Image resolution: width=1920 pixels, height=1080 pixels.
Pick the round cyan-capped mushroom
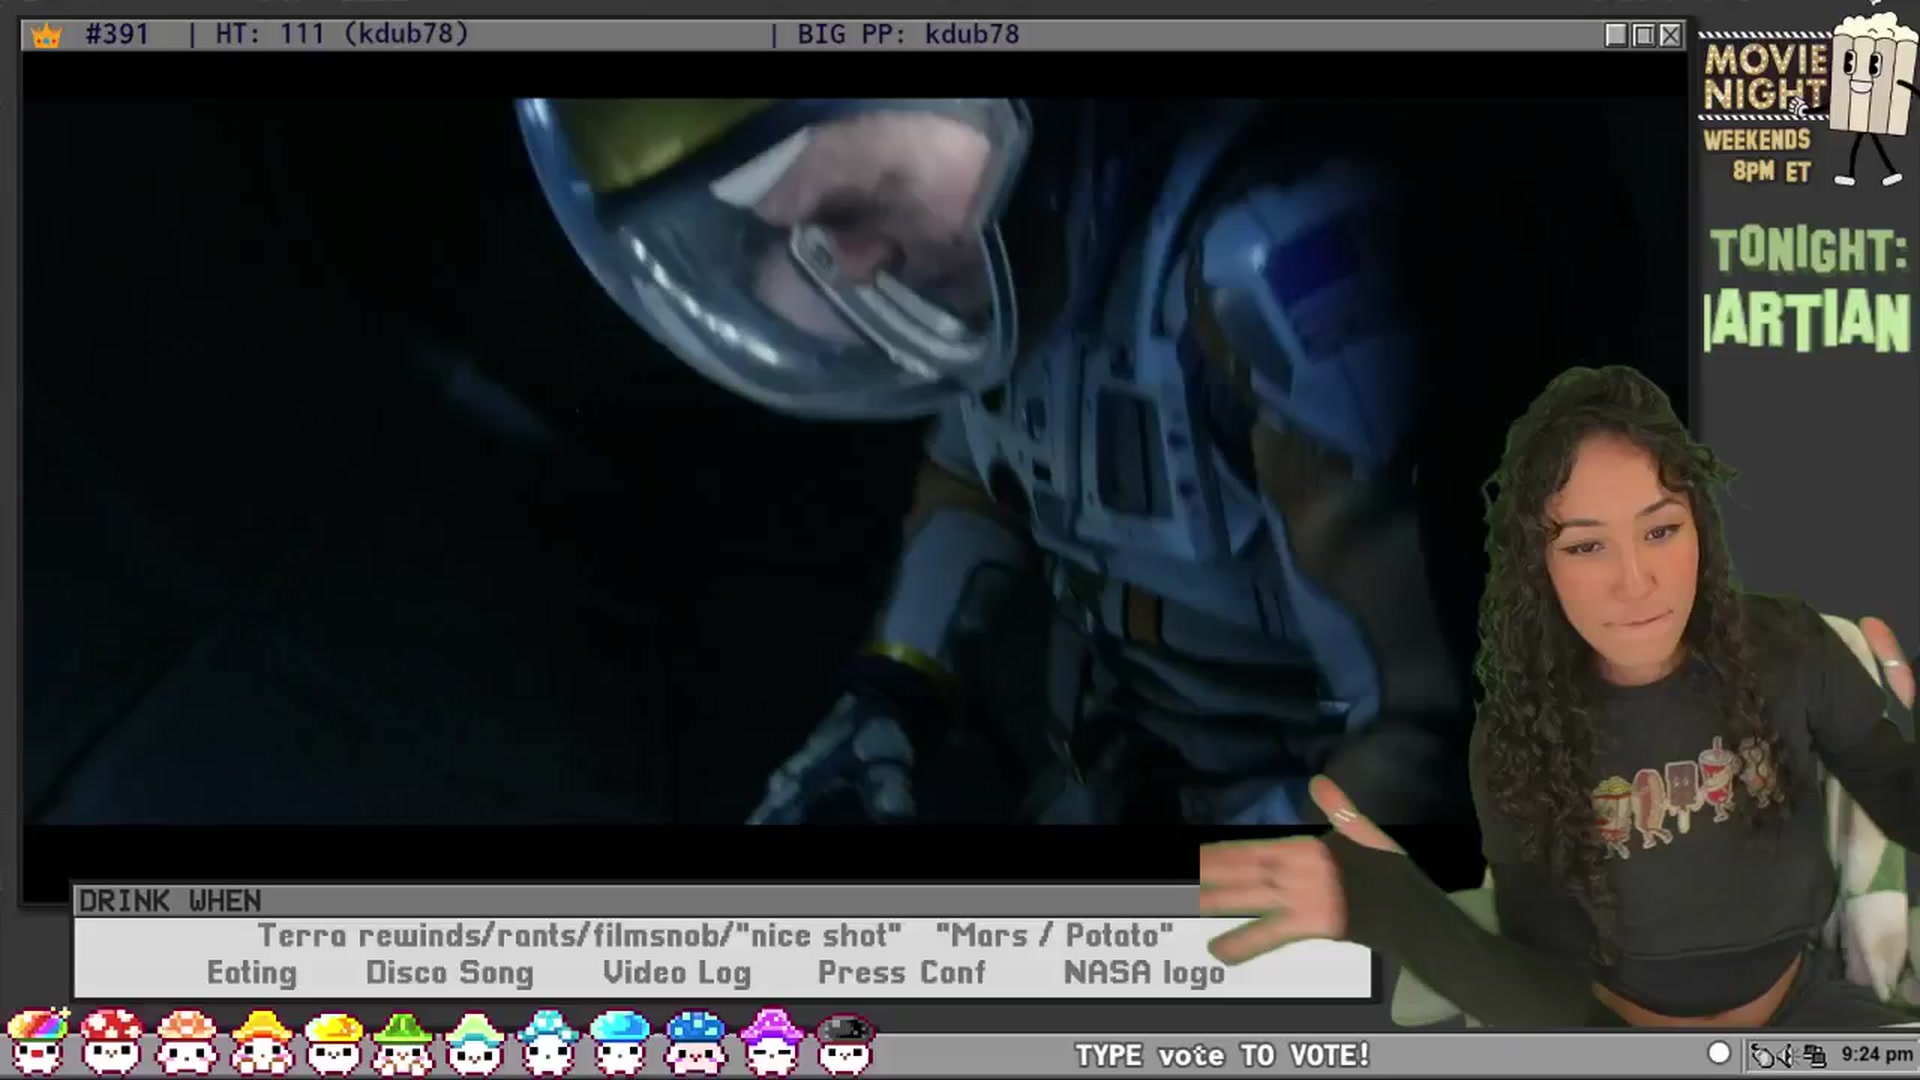pyautogui.click(x=621, y=1041)
